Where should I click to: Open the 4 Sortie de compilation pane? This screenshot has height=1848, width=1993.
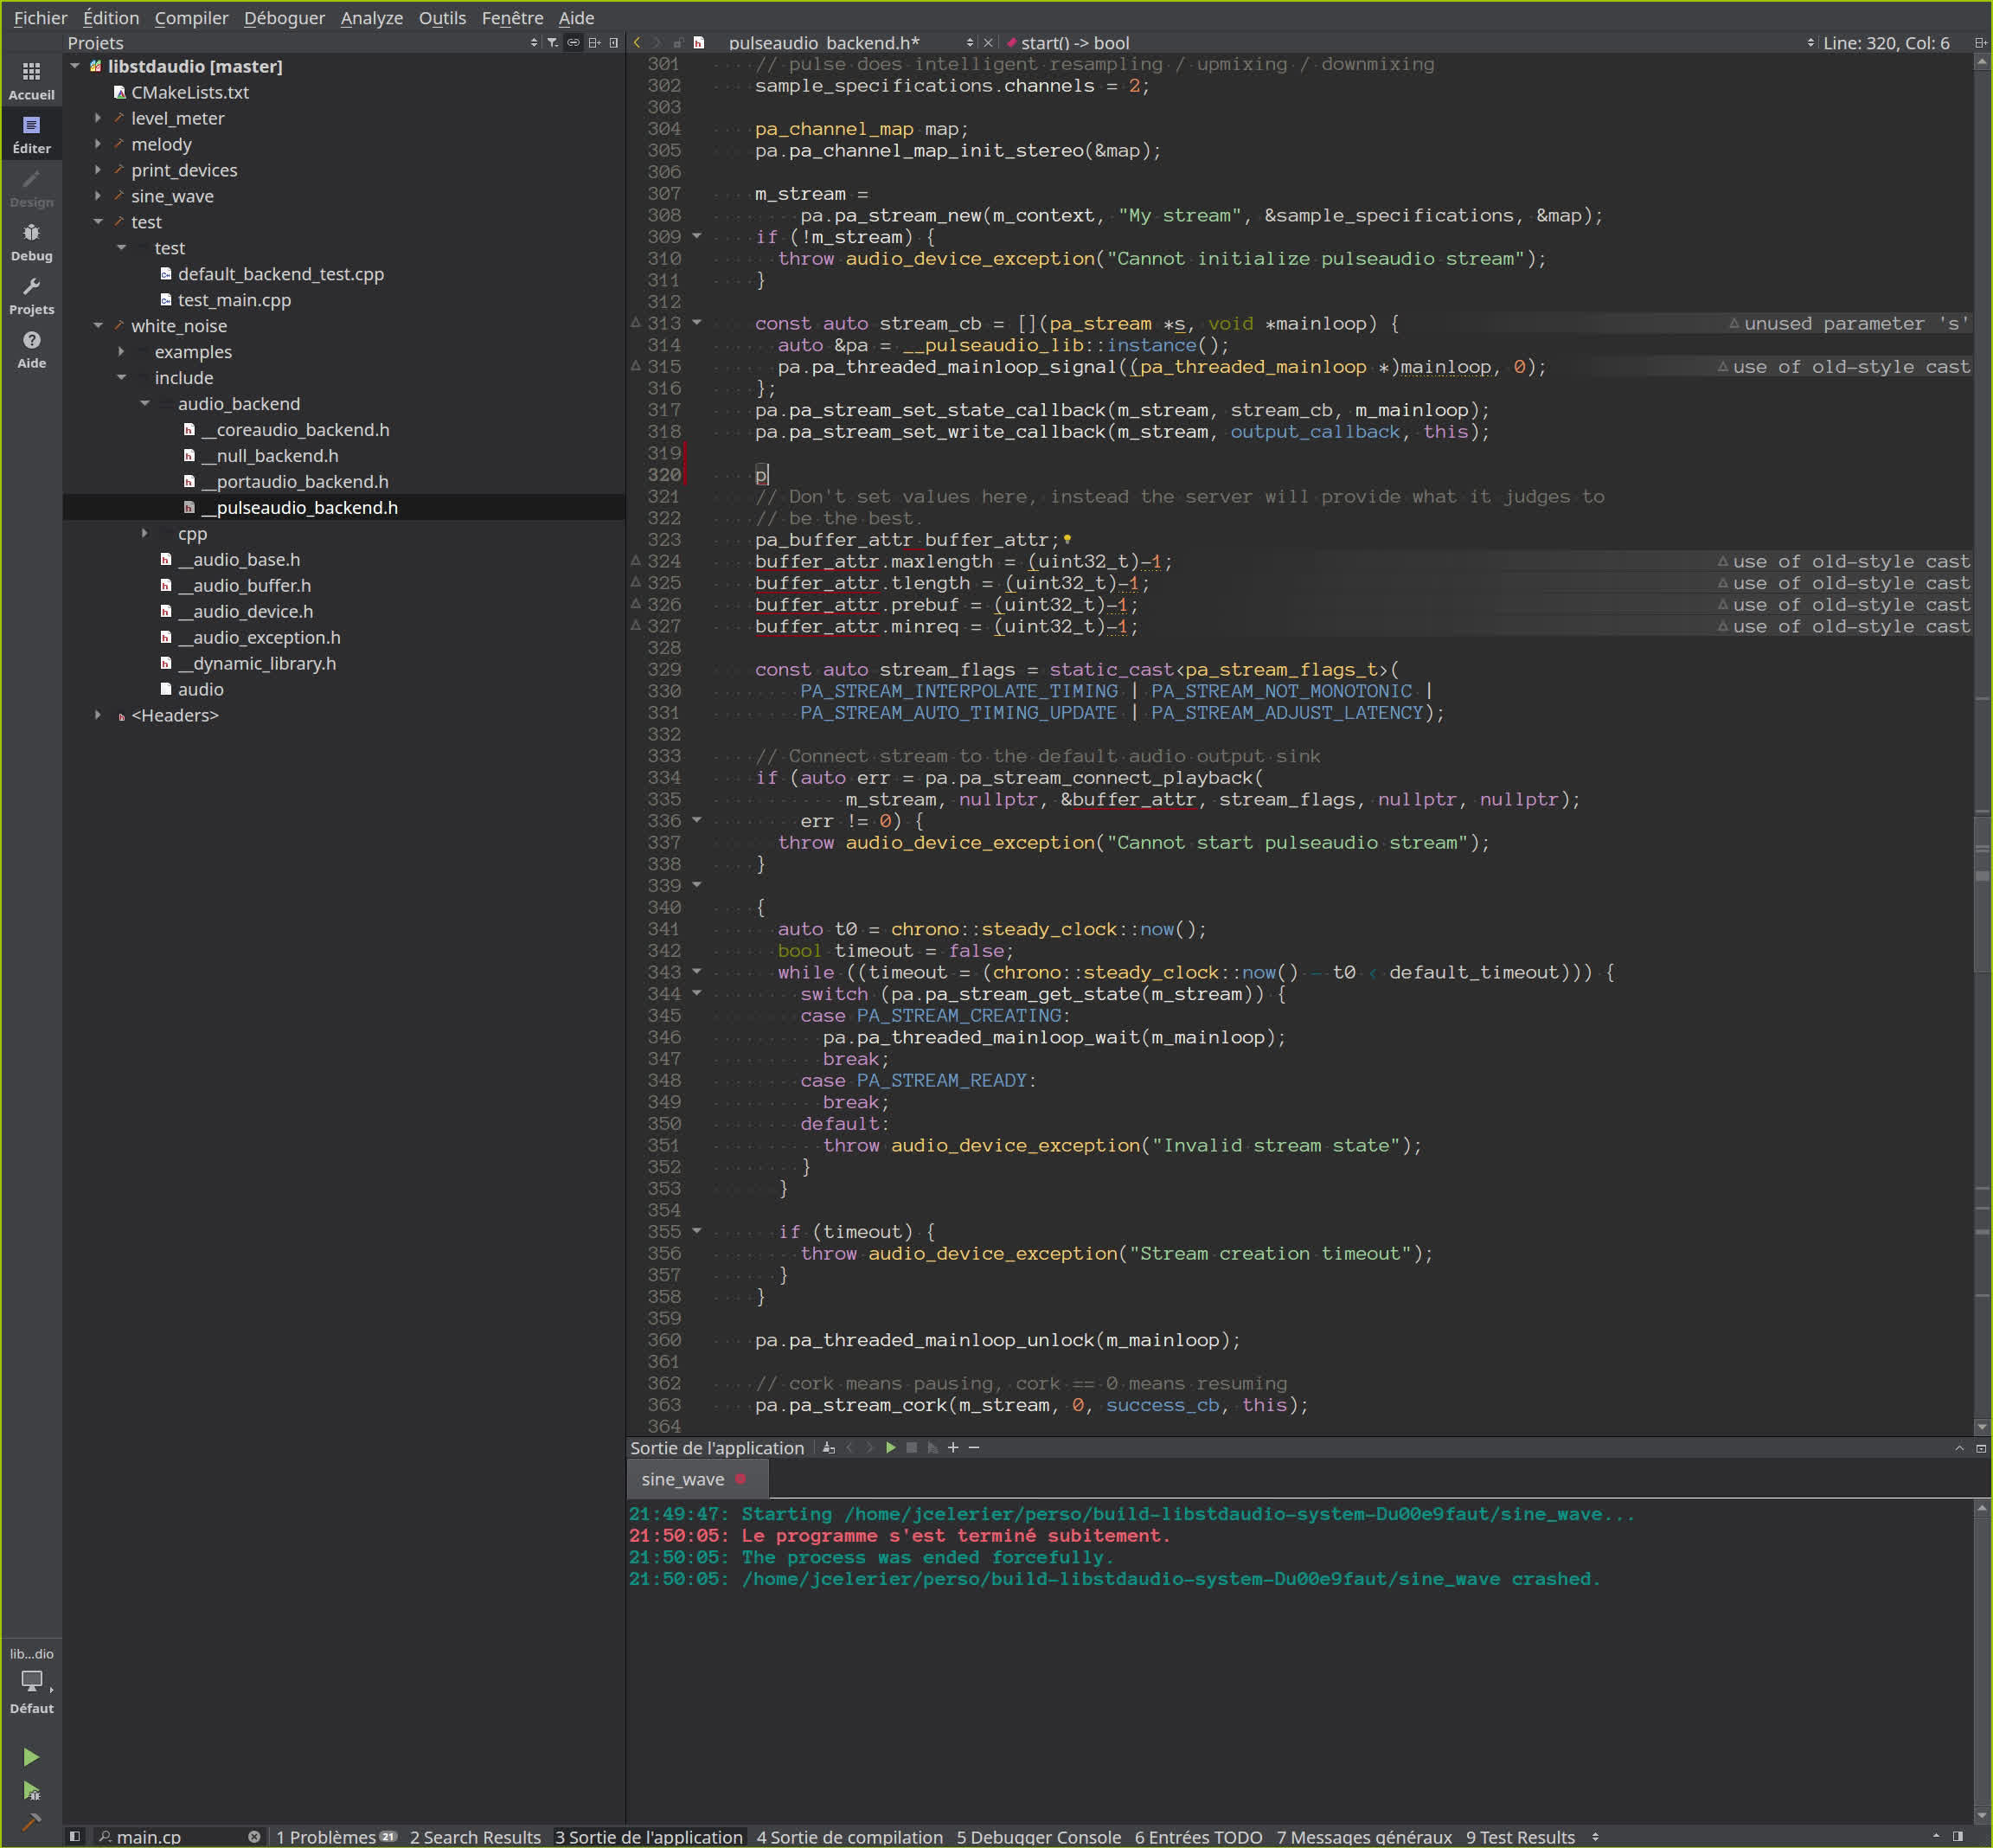click(x=849, y=1836)
